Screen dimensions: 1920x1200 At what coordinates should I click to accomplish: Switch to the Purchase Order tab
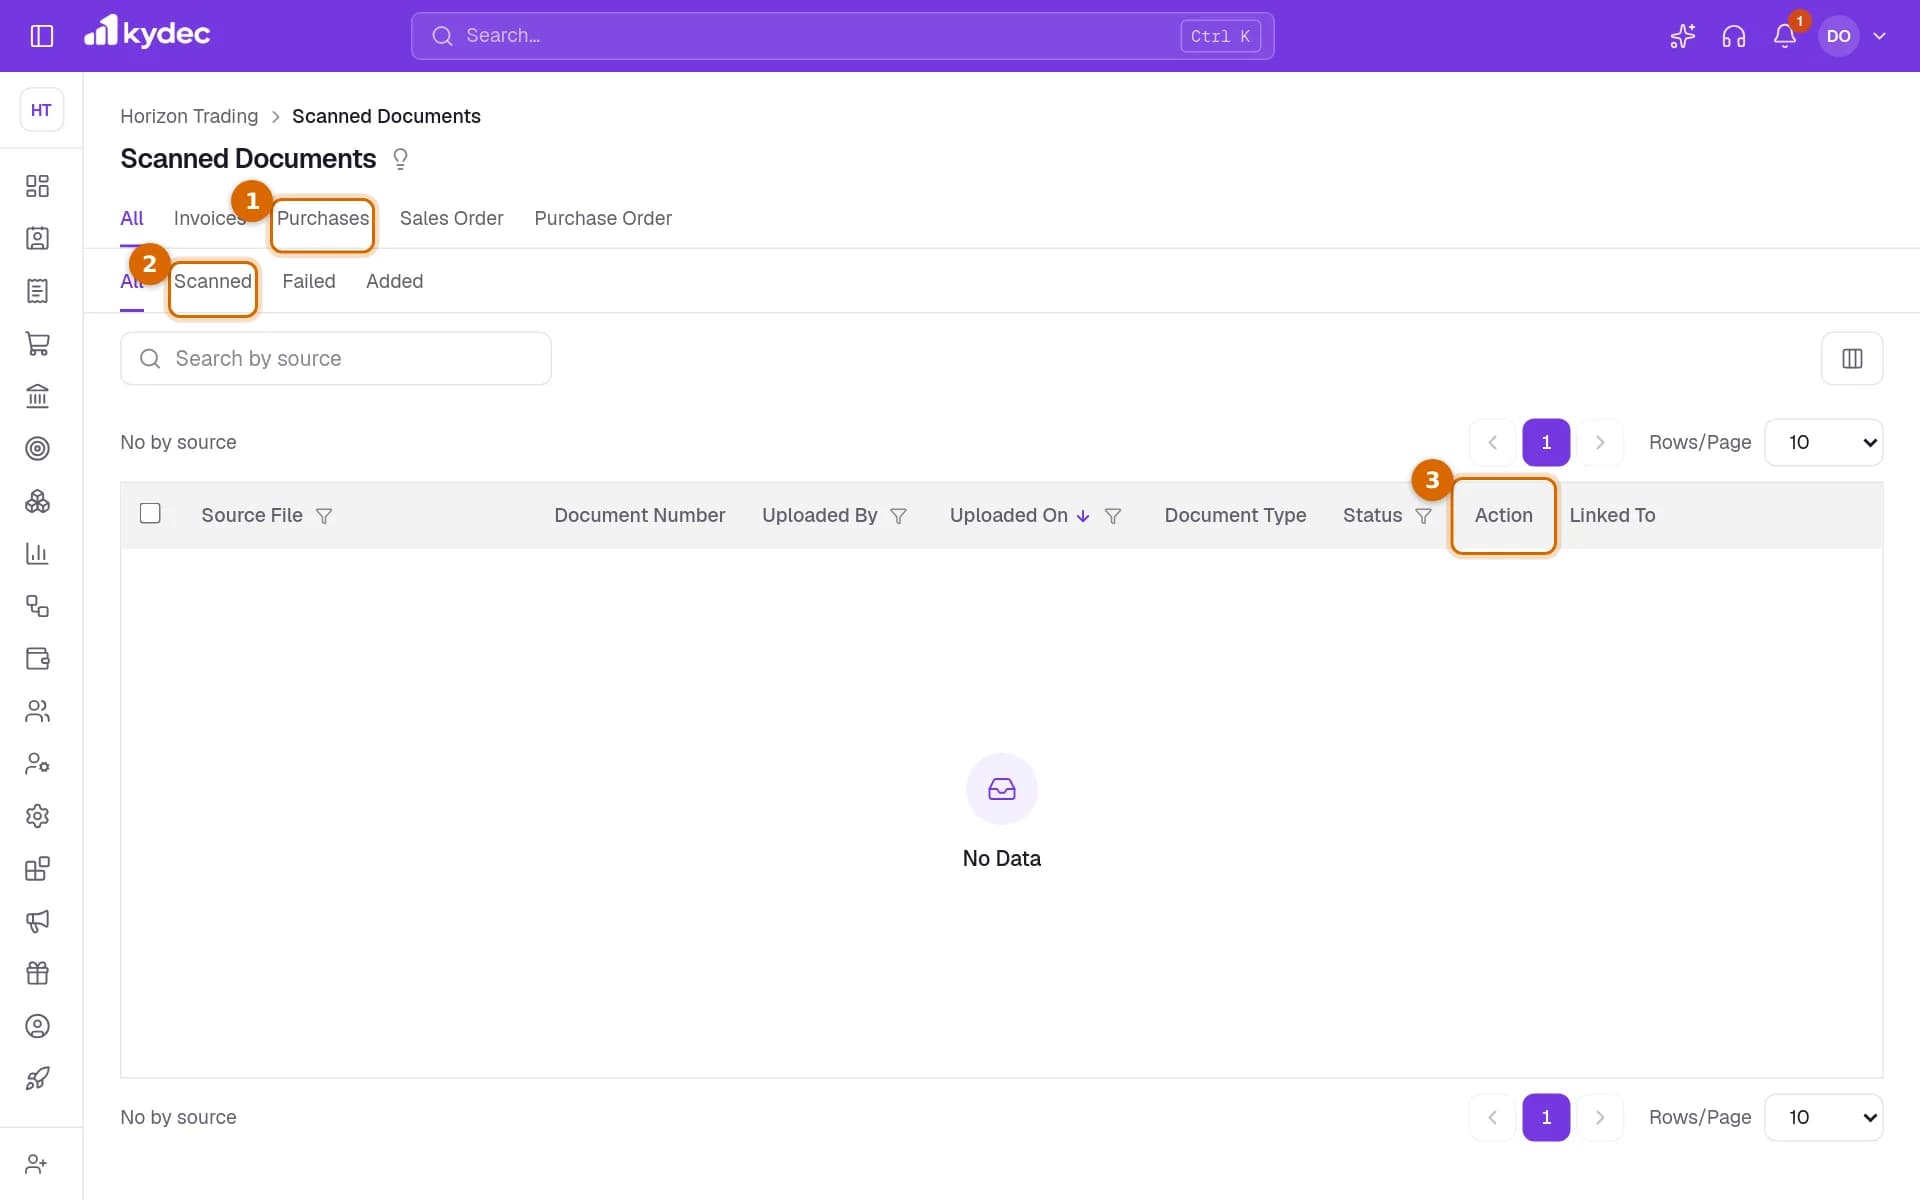602,218
